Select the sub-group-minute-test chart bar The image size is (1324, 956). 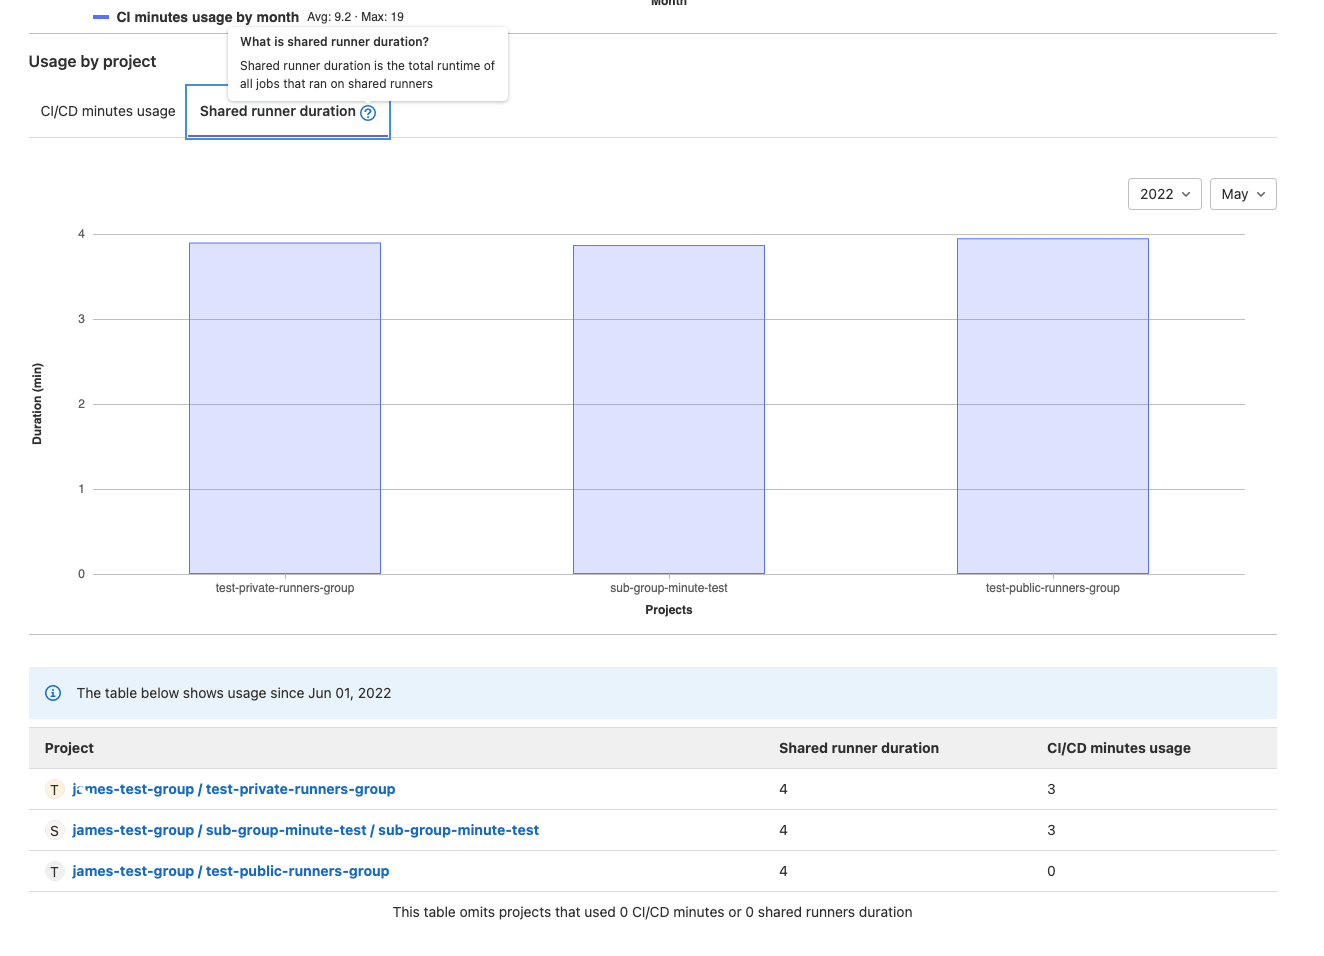pyautogui.click(x=668, y=406)
